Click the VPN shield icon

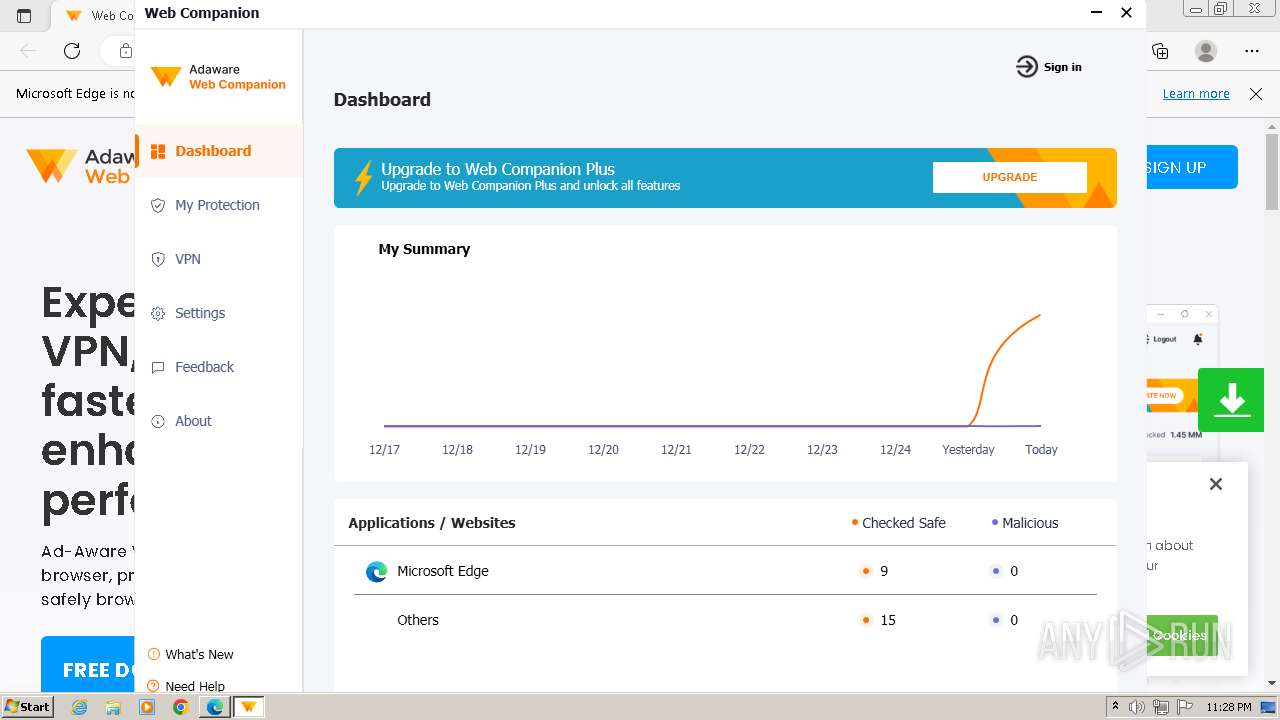click(158, 259)
